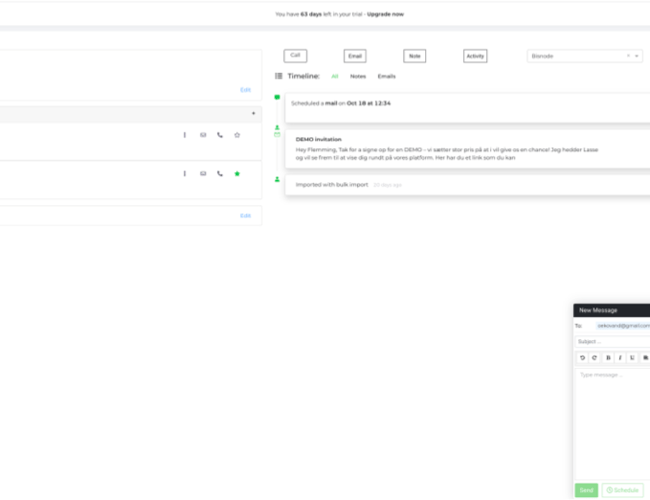This screenshot has width=650, height=500.
Task: Filter the timeline by Notes
Action: 358,76
